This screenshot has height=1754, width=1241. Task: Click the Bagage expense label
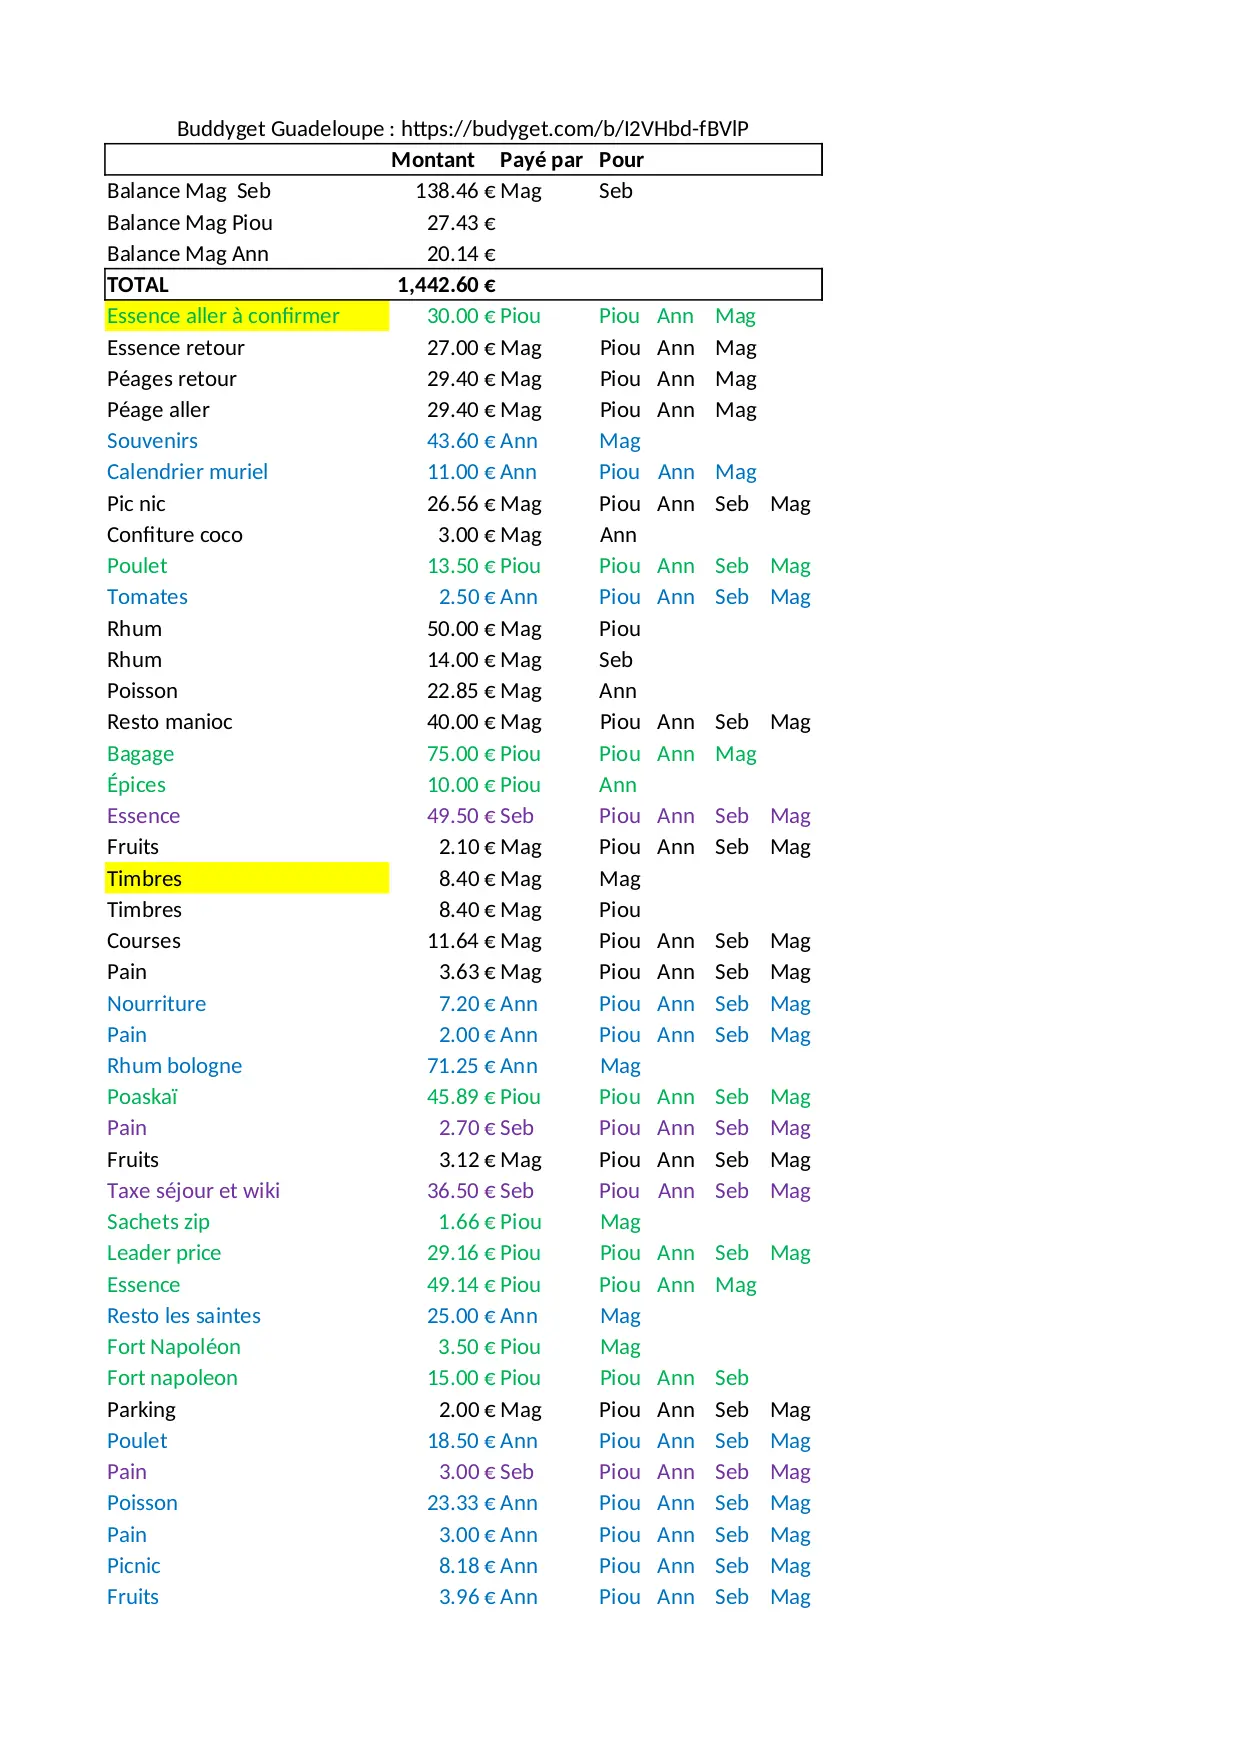140,754
